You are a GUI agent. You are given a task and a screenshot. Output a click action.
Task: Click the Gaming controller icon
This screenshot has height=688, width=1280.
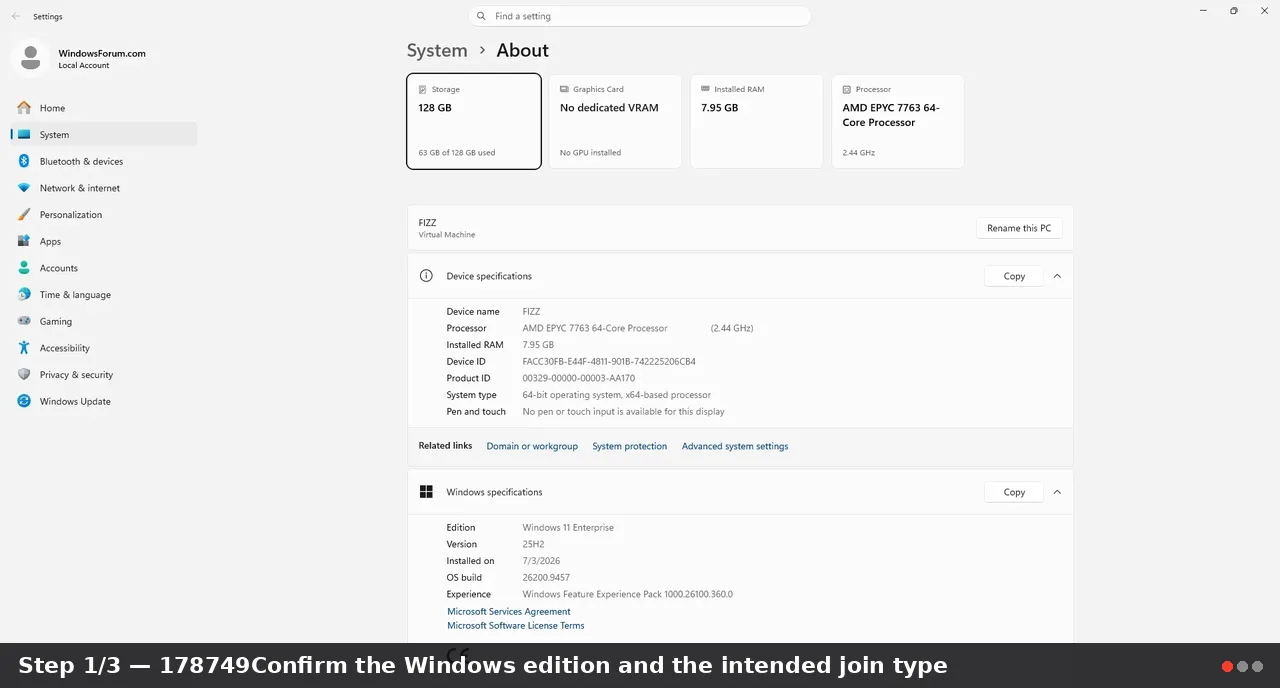24,321
